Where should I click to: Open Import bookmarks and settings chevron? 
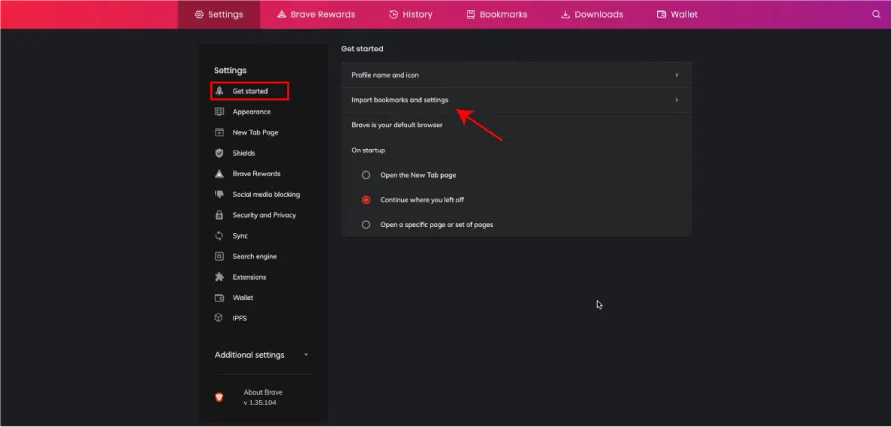click(676, 100)
